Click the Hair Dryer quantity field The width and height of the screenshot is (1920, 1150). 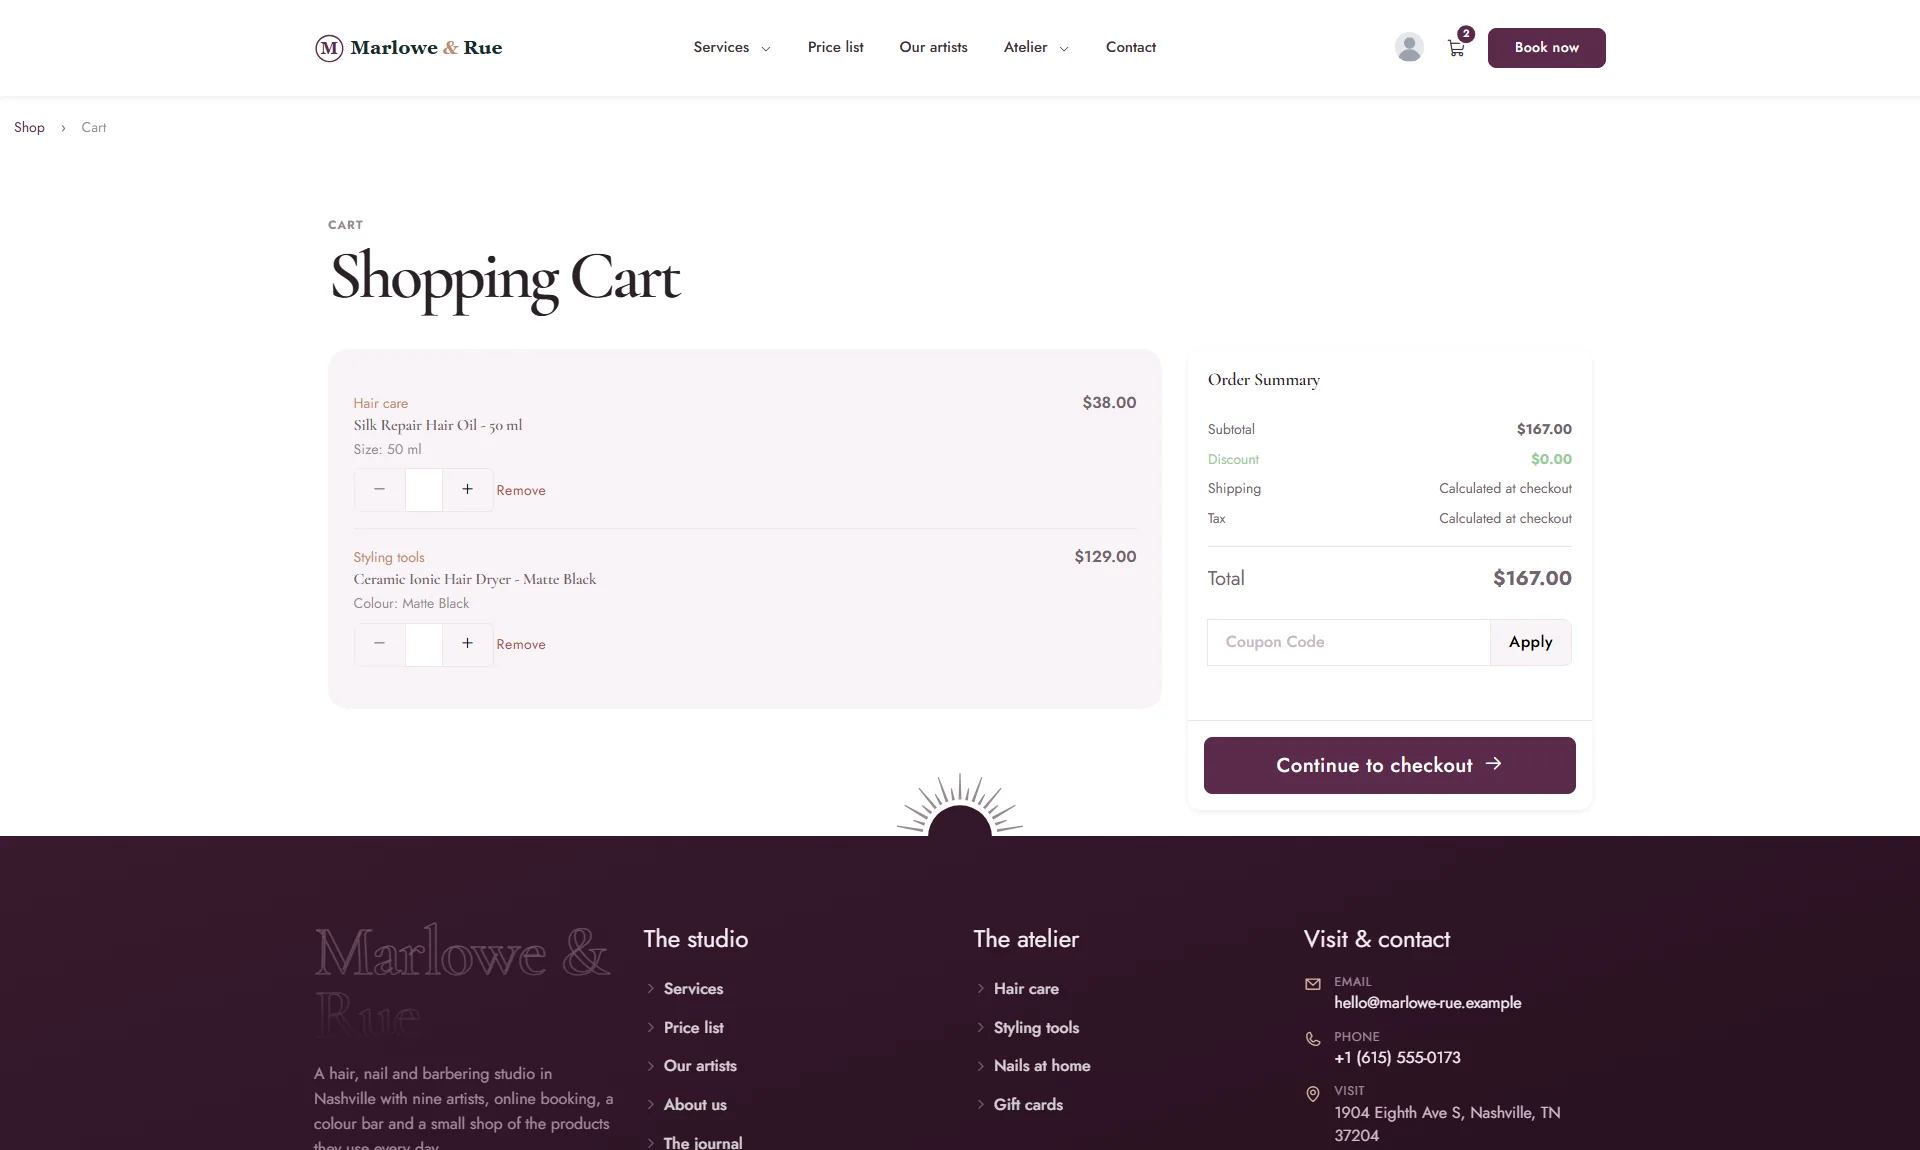tap(424, 644)
